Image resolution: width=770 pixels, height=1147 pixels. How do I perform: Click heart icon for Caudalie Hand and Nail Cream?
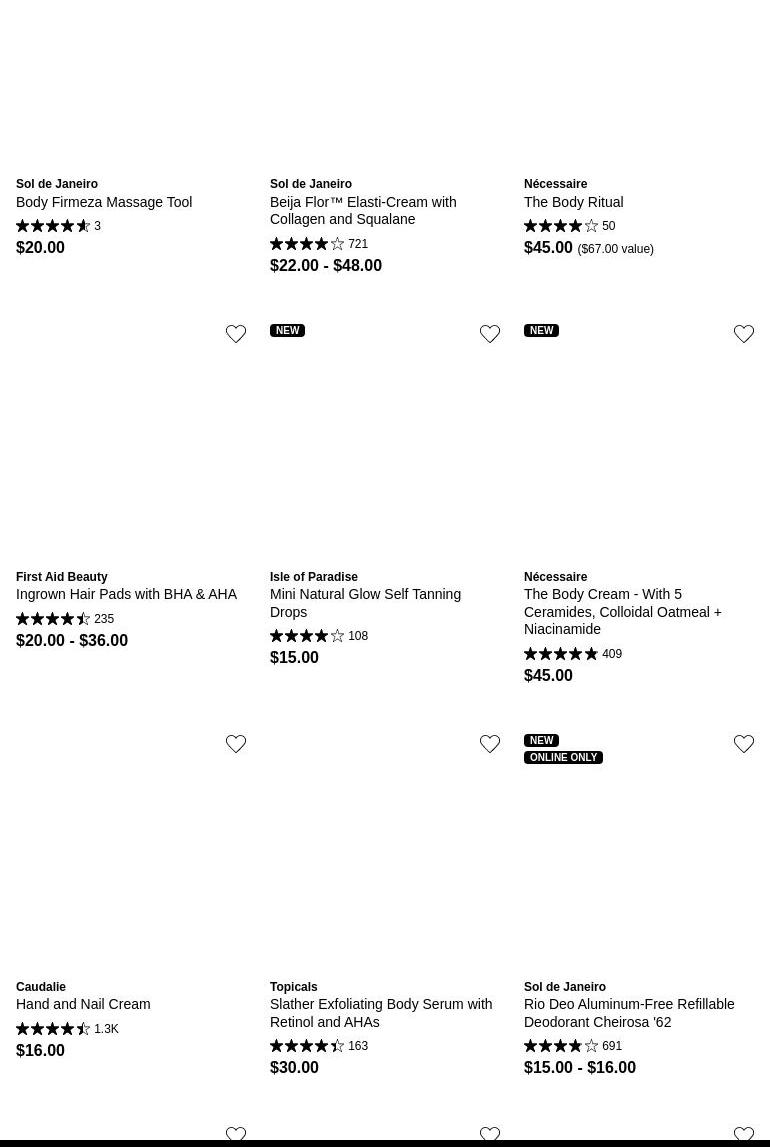236,744
